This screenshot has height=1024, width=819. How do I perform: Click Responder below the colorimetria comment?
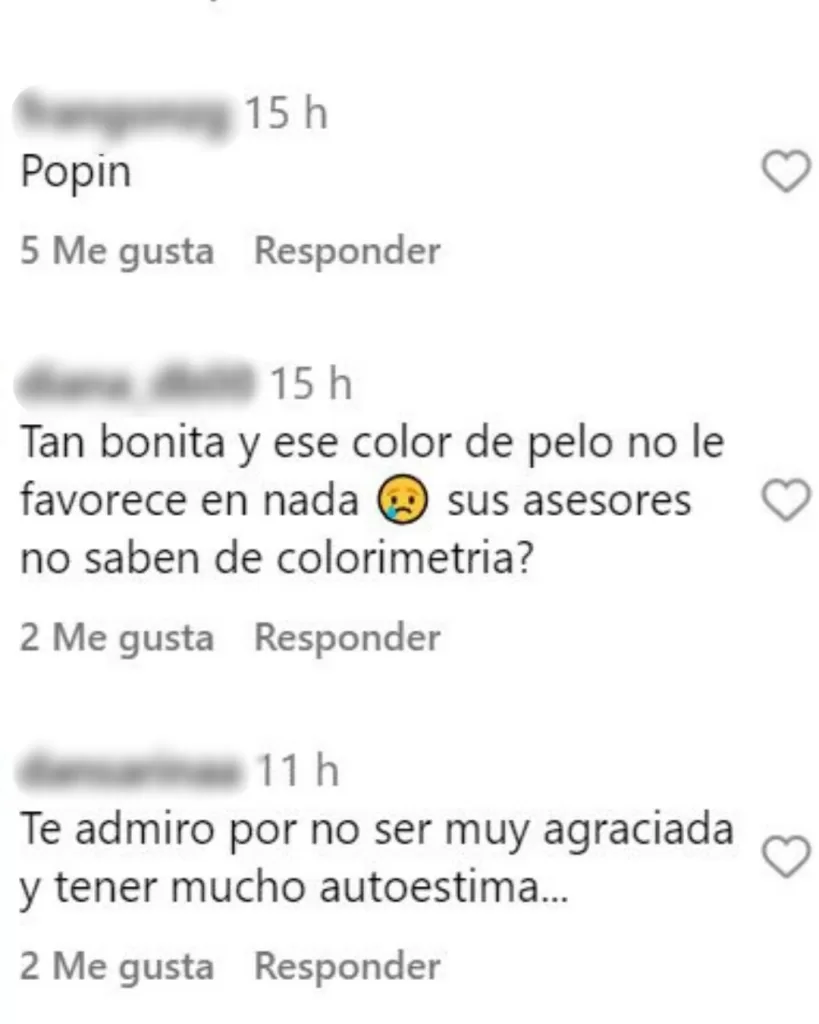[x=347, y=638]
